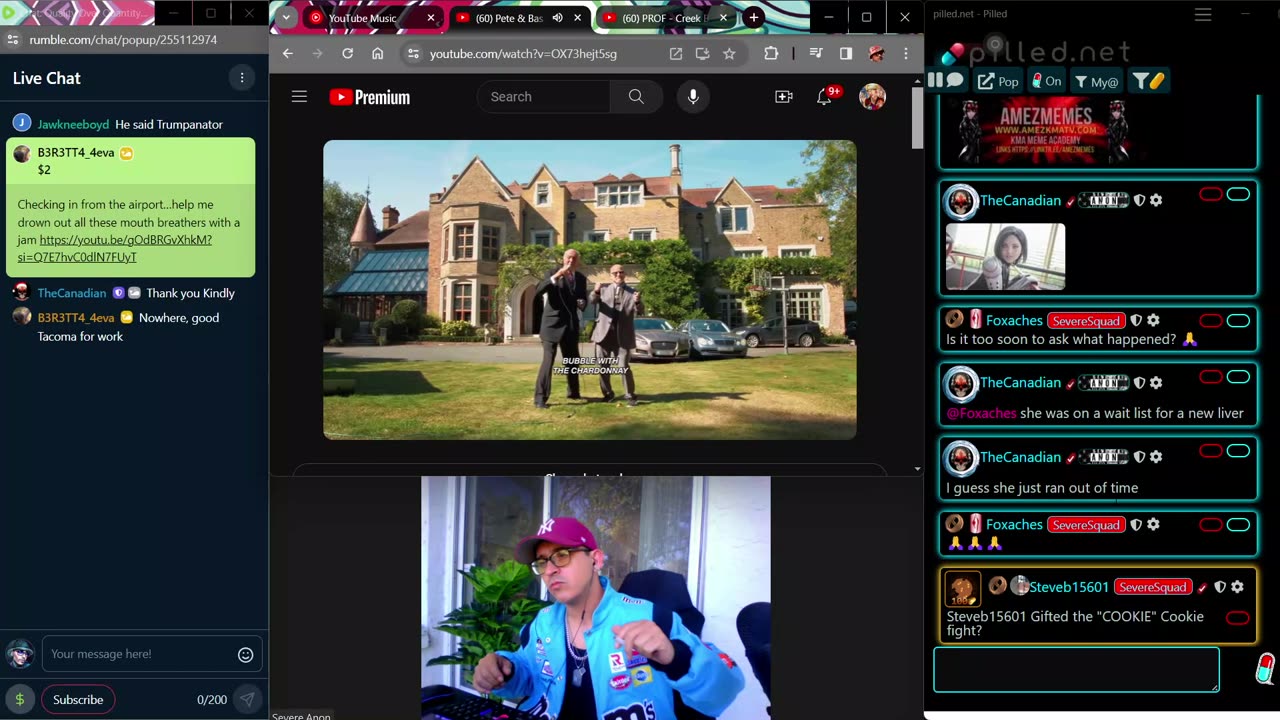1280x720 pixels.
Task: Click the YouTube video player
Action: tap(589, 289)
